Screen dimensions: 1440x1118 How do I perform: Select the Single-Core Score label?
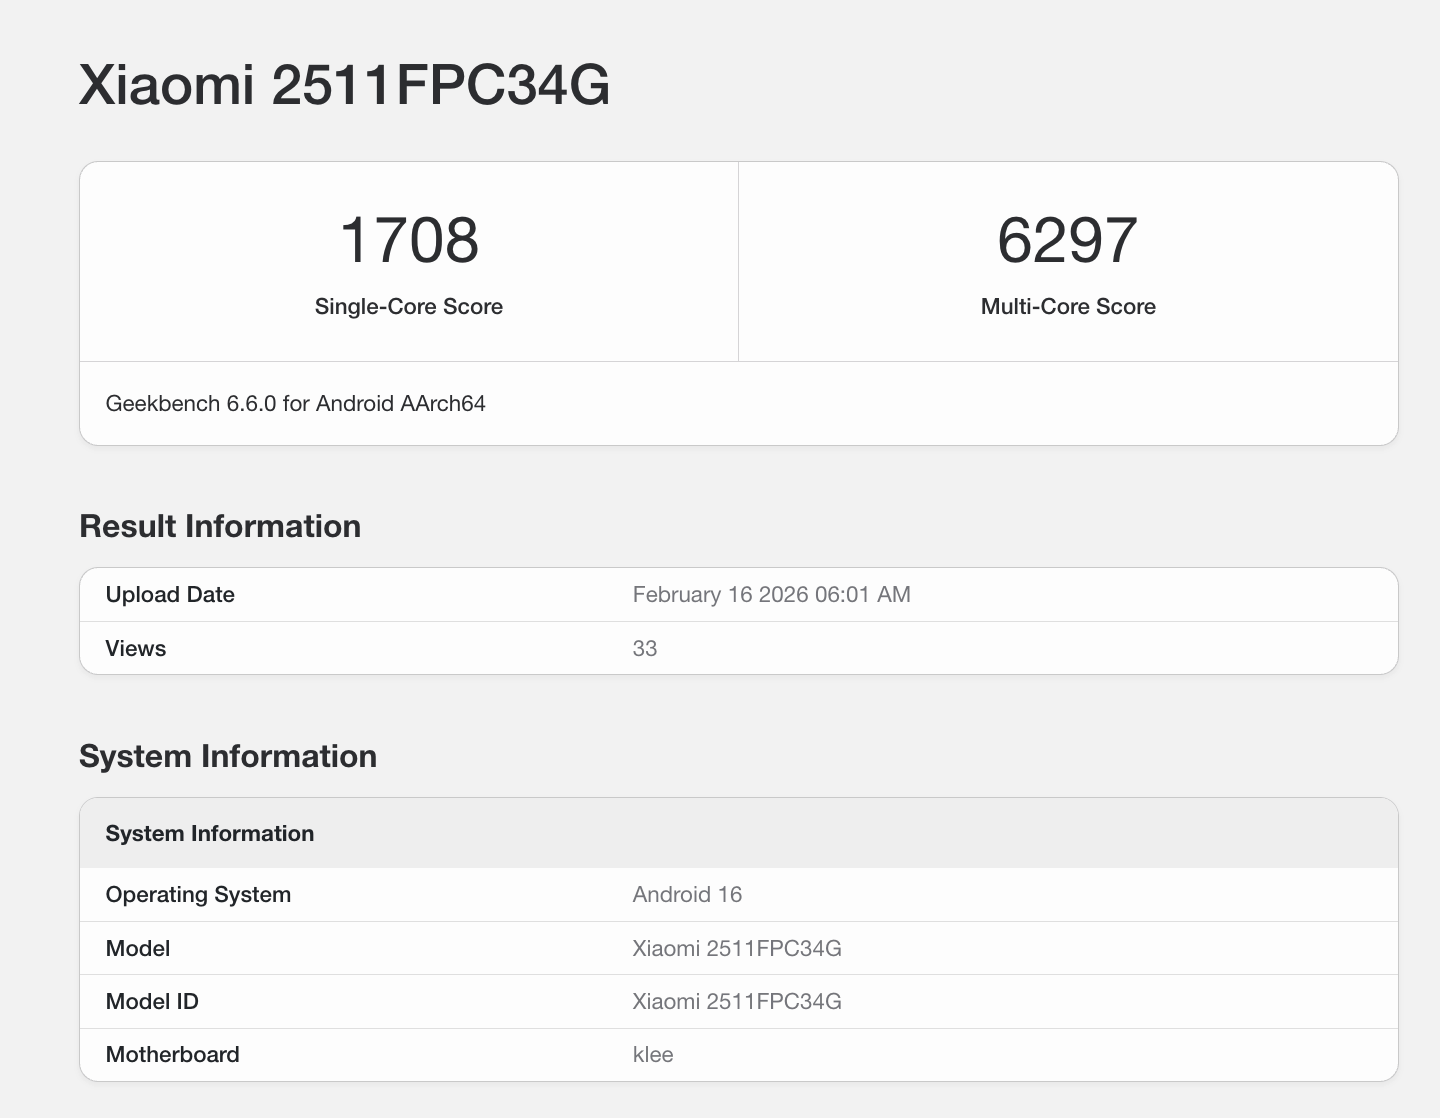pyautogui.click(x=408, y=307)
